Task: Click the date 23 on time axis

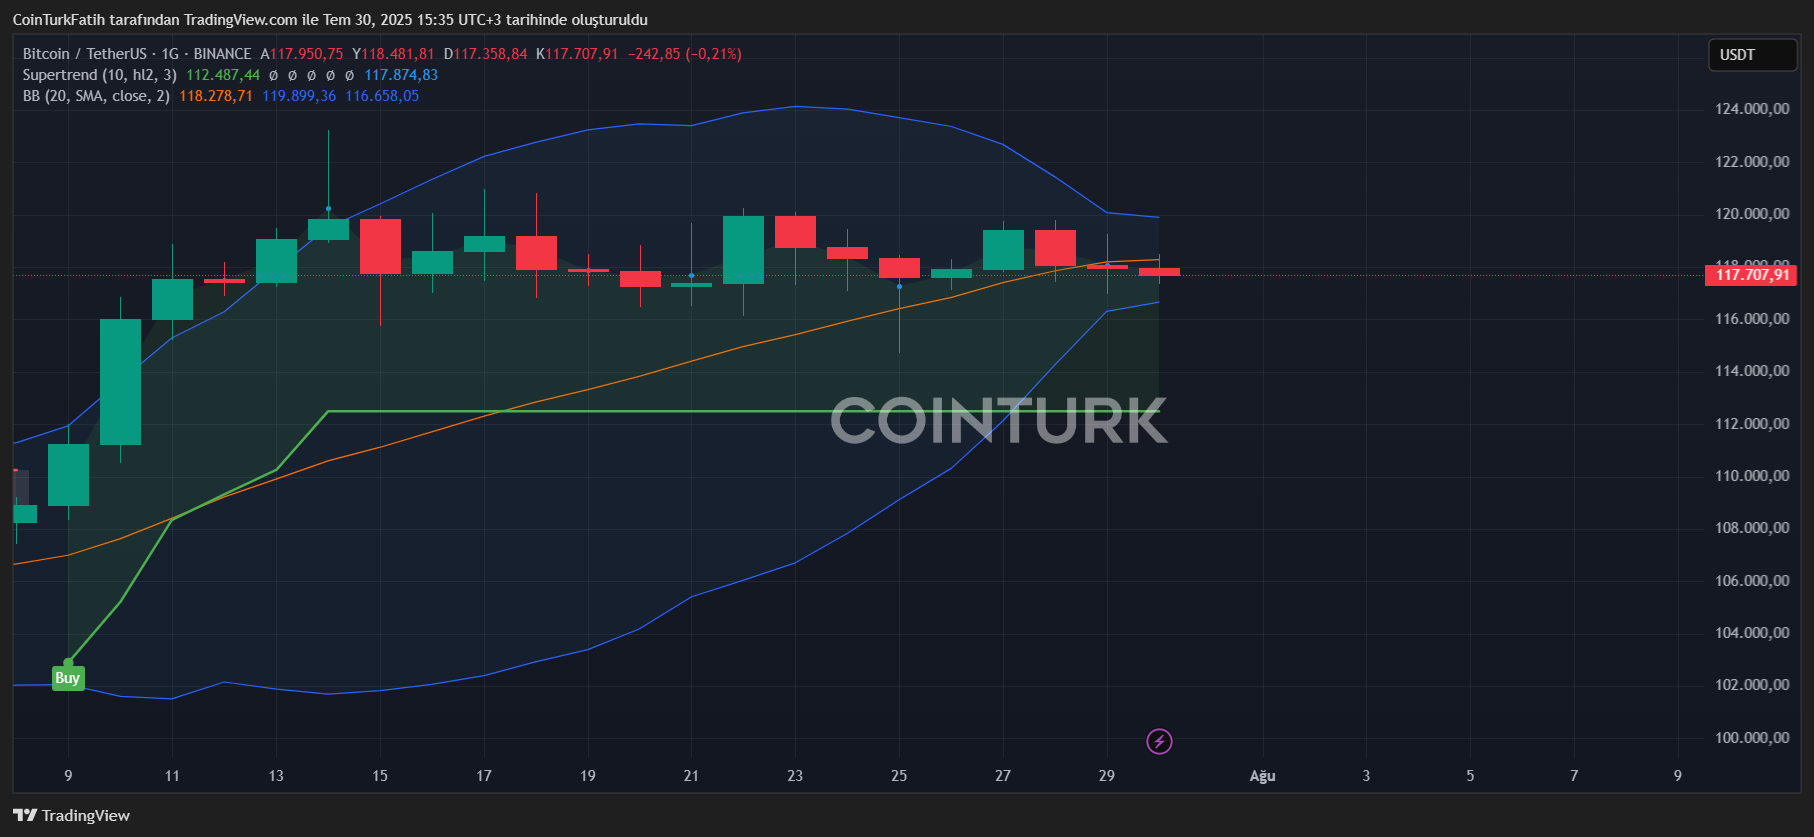Action: tap(795, 776)
